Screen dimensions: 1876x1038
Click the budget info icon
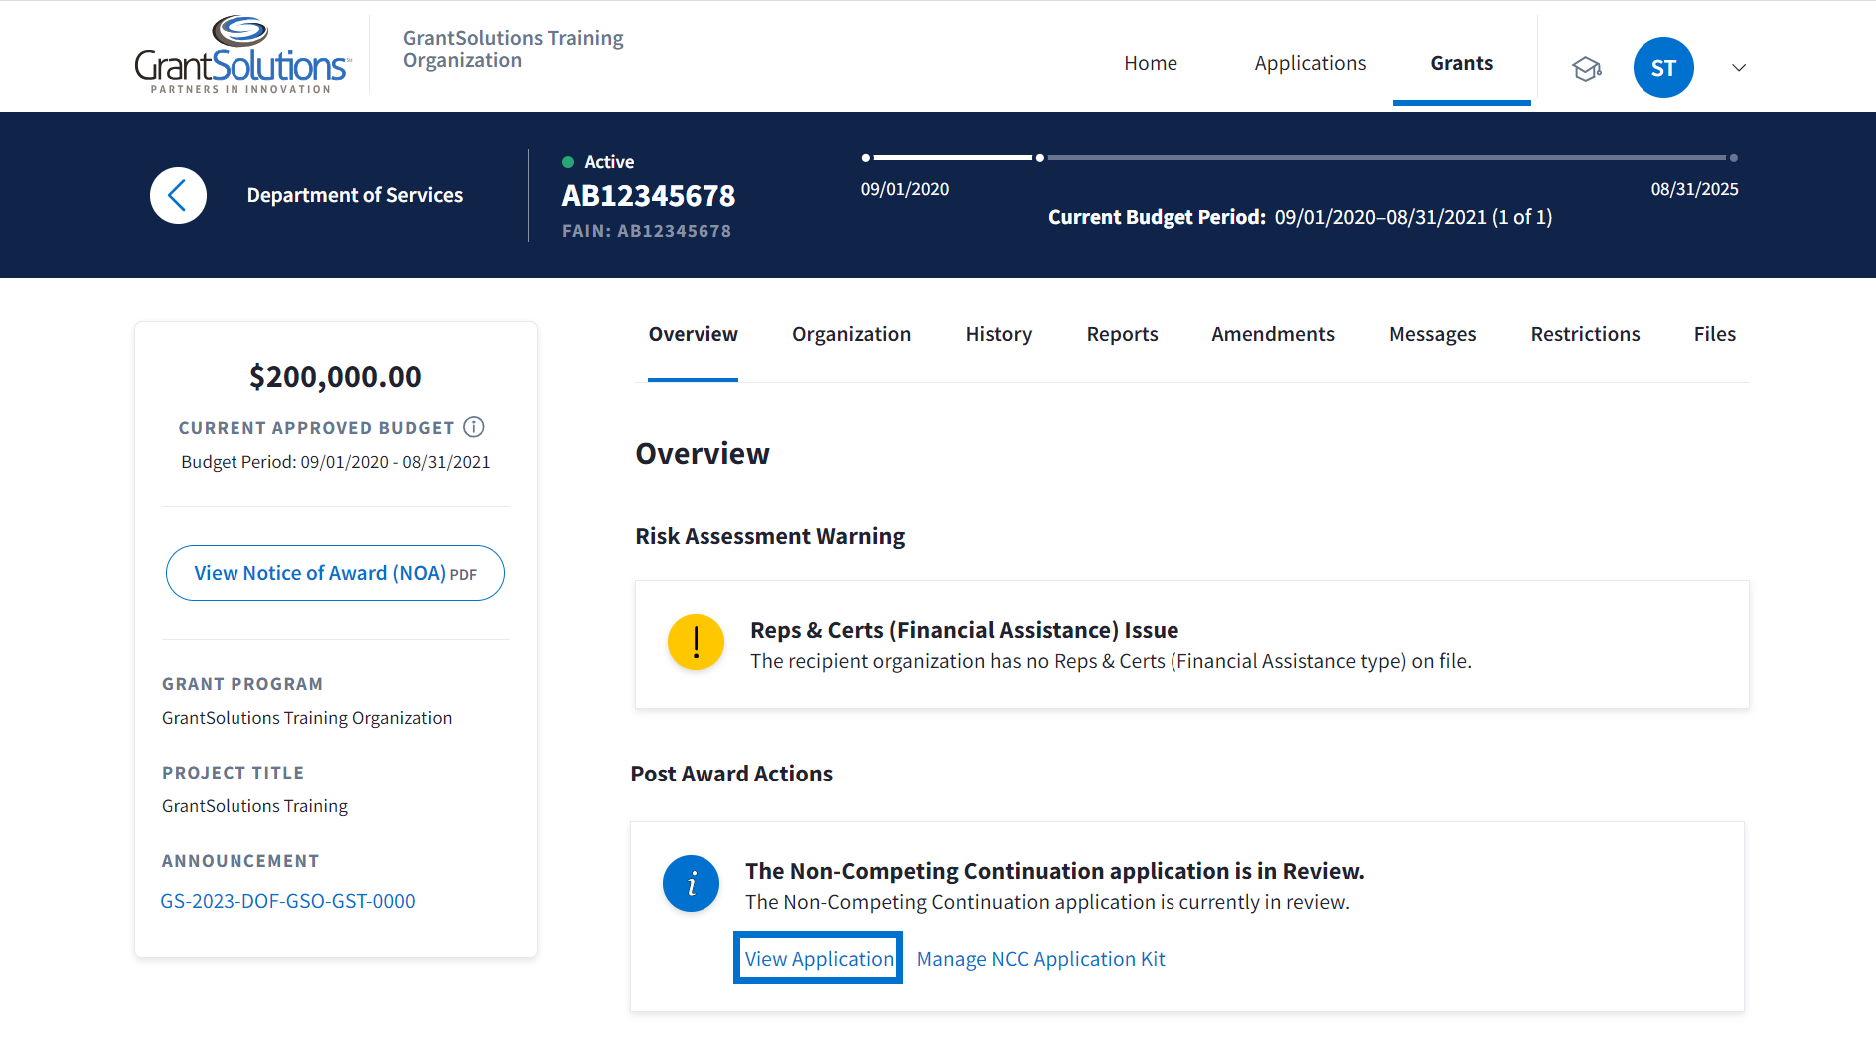[474, 427]
